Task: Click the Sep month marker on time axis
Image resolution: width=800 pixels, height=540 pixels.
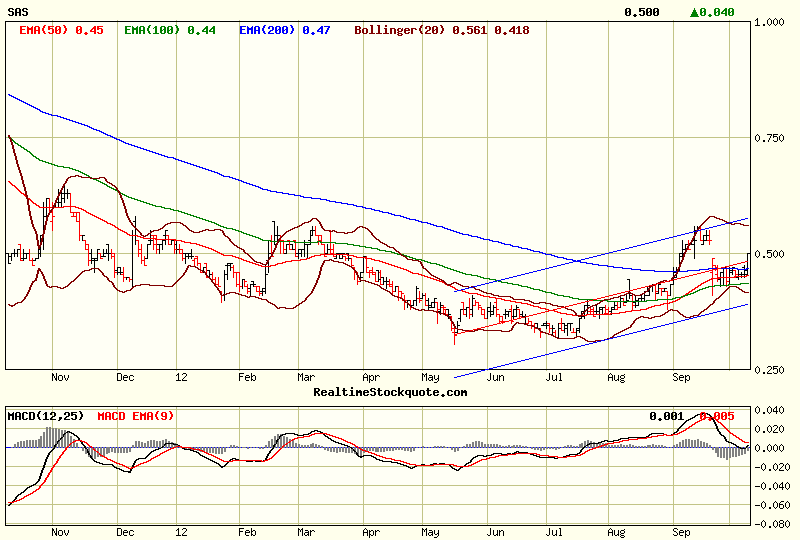Action: pyautogui.click(x=681, y=378)
